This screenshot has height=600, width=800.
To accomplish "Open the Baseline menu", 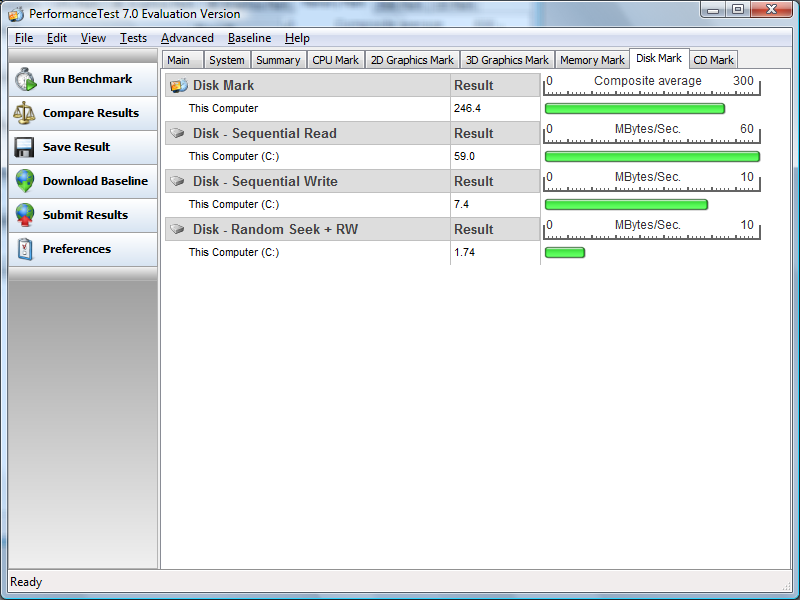I will click(x=249, y=38).
